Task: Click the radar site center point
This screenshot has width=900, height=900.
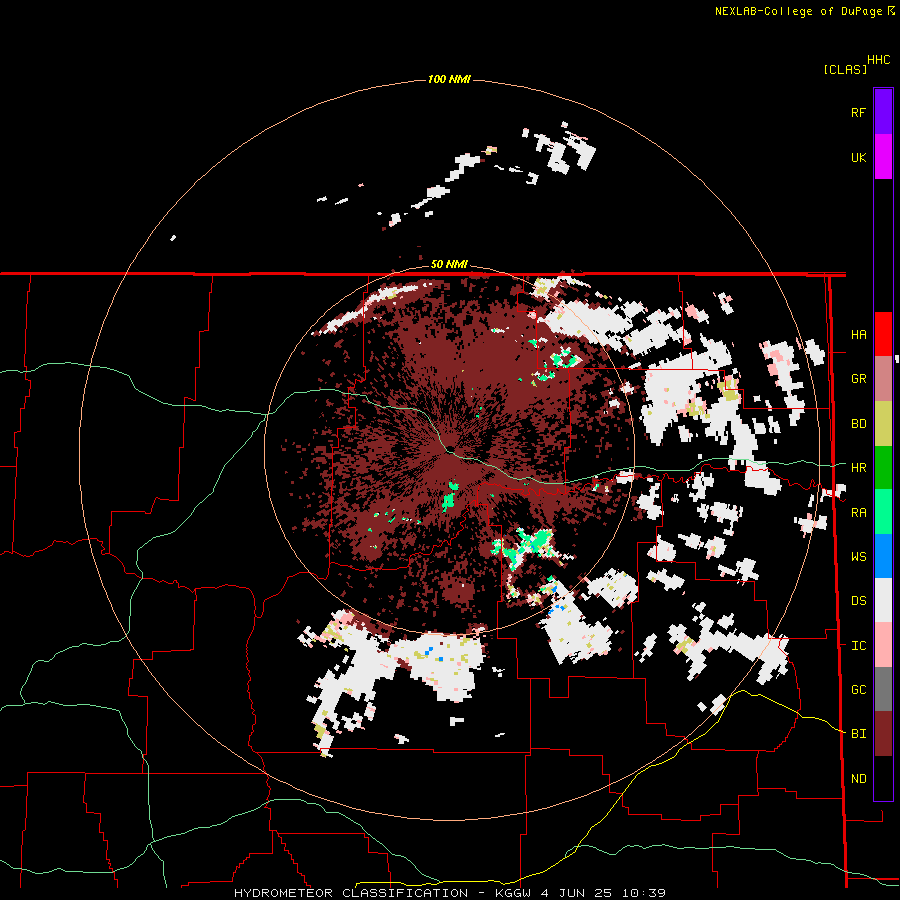Action: coord(451,449)
